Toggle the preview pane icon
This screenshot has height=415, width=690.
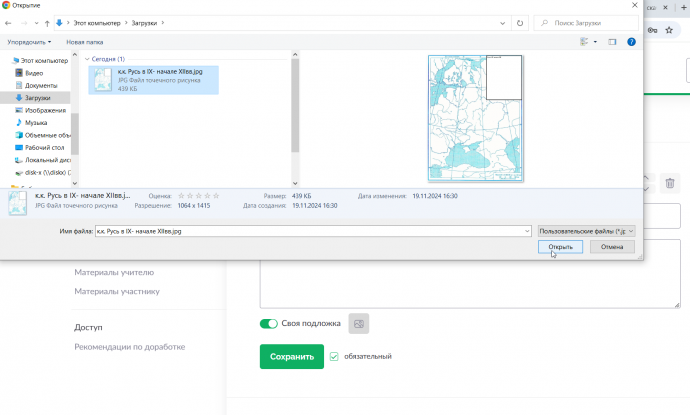point(612,42)
